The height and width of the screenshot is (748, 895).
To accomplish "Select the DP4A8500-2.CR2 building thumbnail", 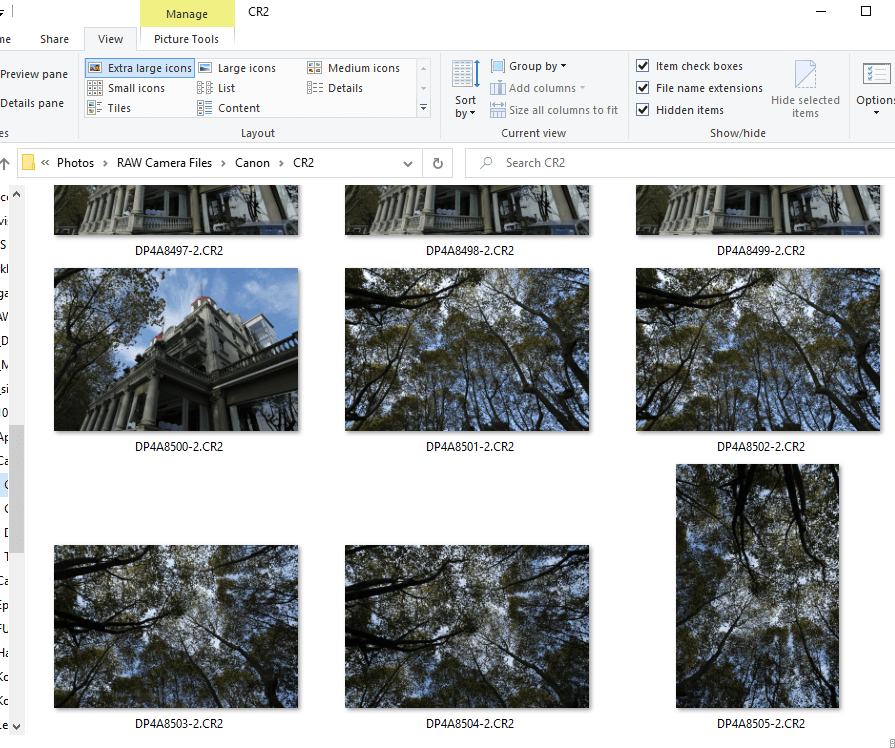I will [x=176, y=349].
